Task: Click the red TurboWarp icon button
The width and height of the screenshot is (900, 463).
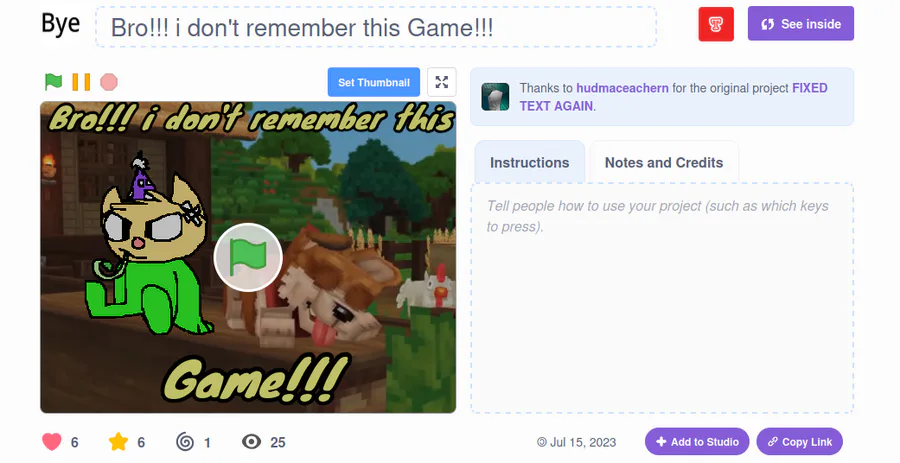Action: (x=716, y=24)
